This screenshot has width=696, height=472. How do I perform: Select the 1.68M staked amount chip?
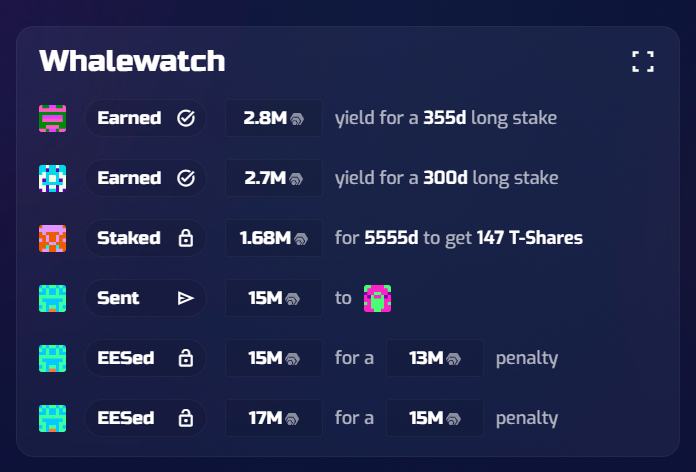click(x=273, y=238)
